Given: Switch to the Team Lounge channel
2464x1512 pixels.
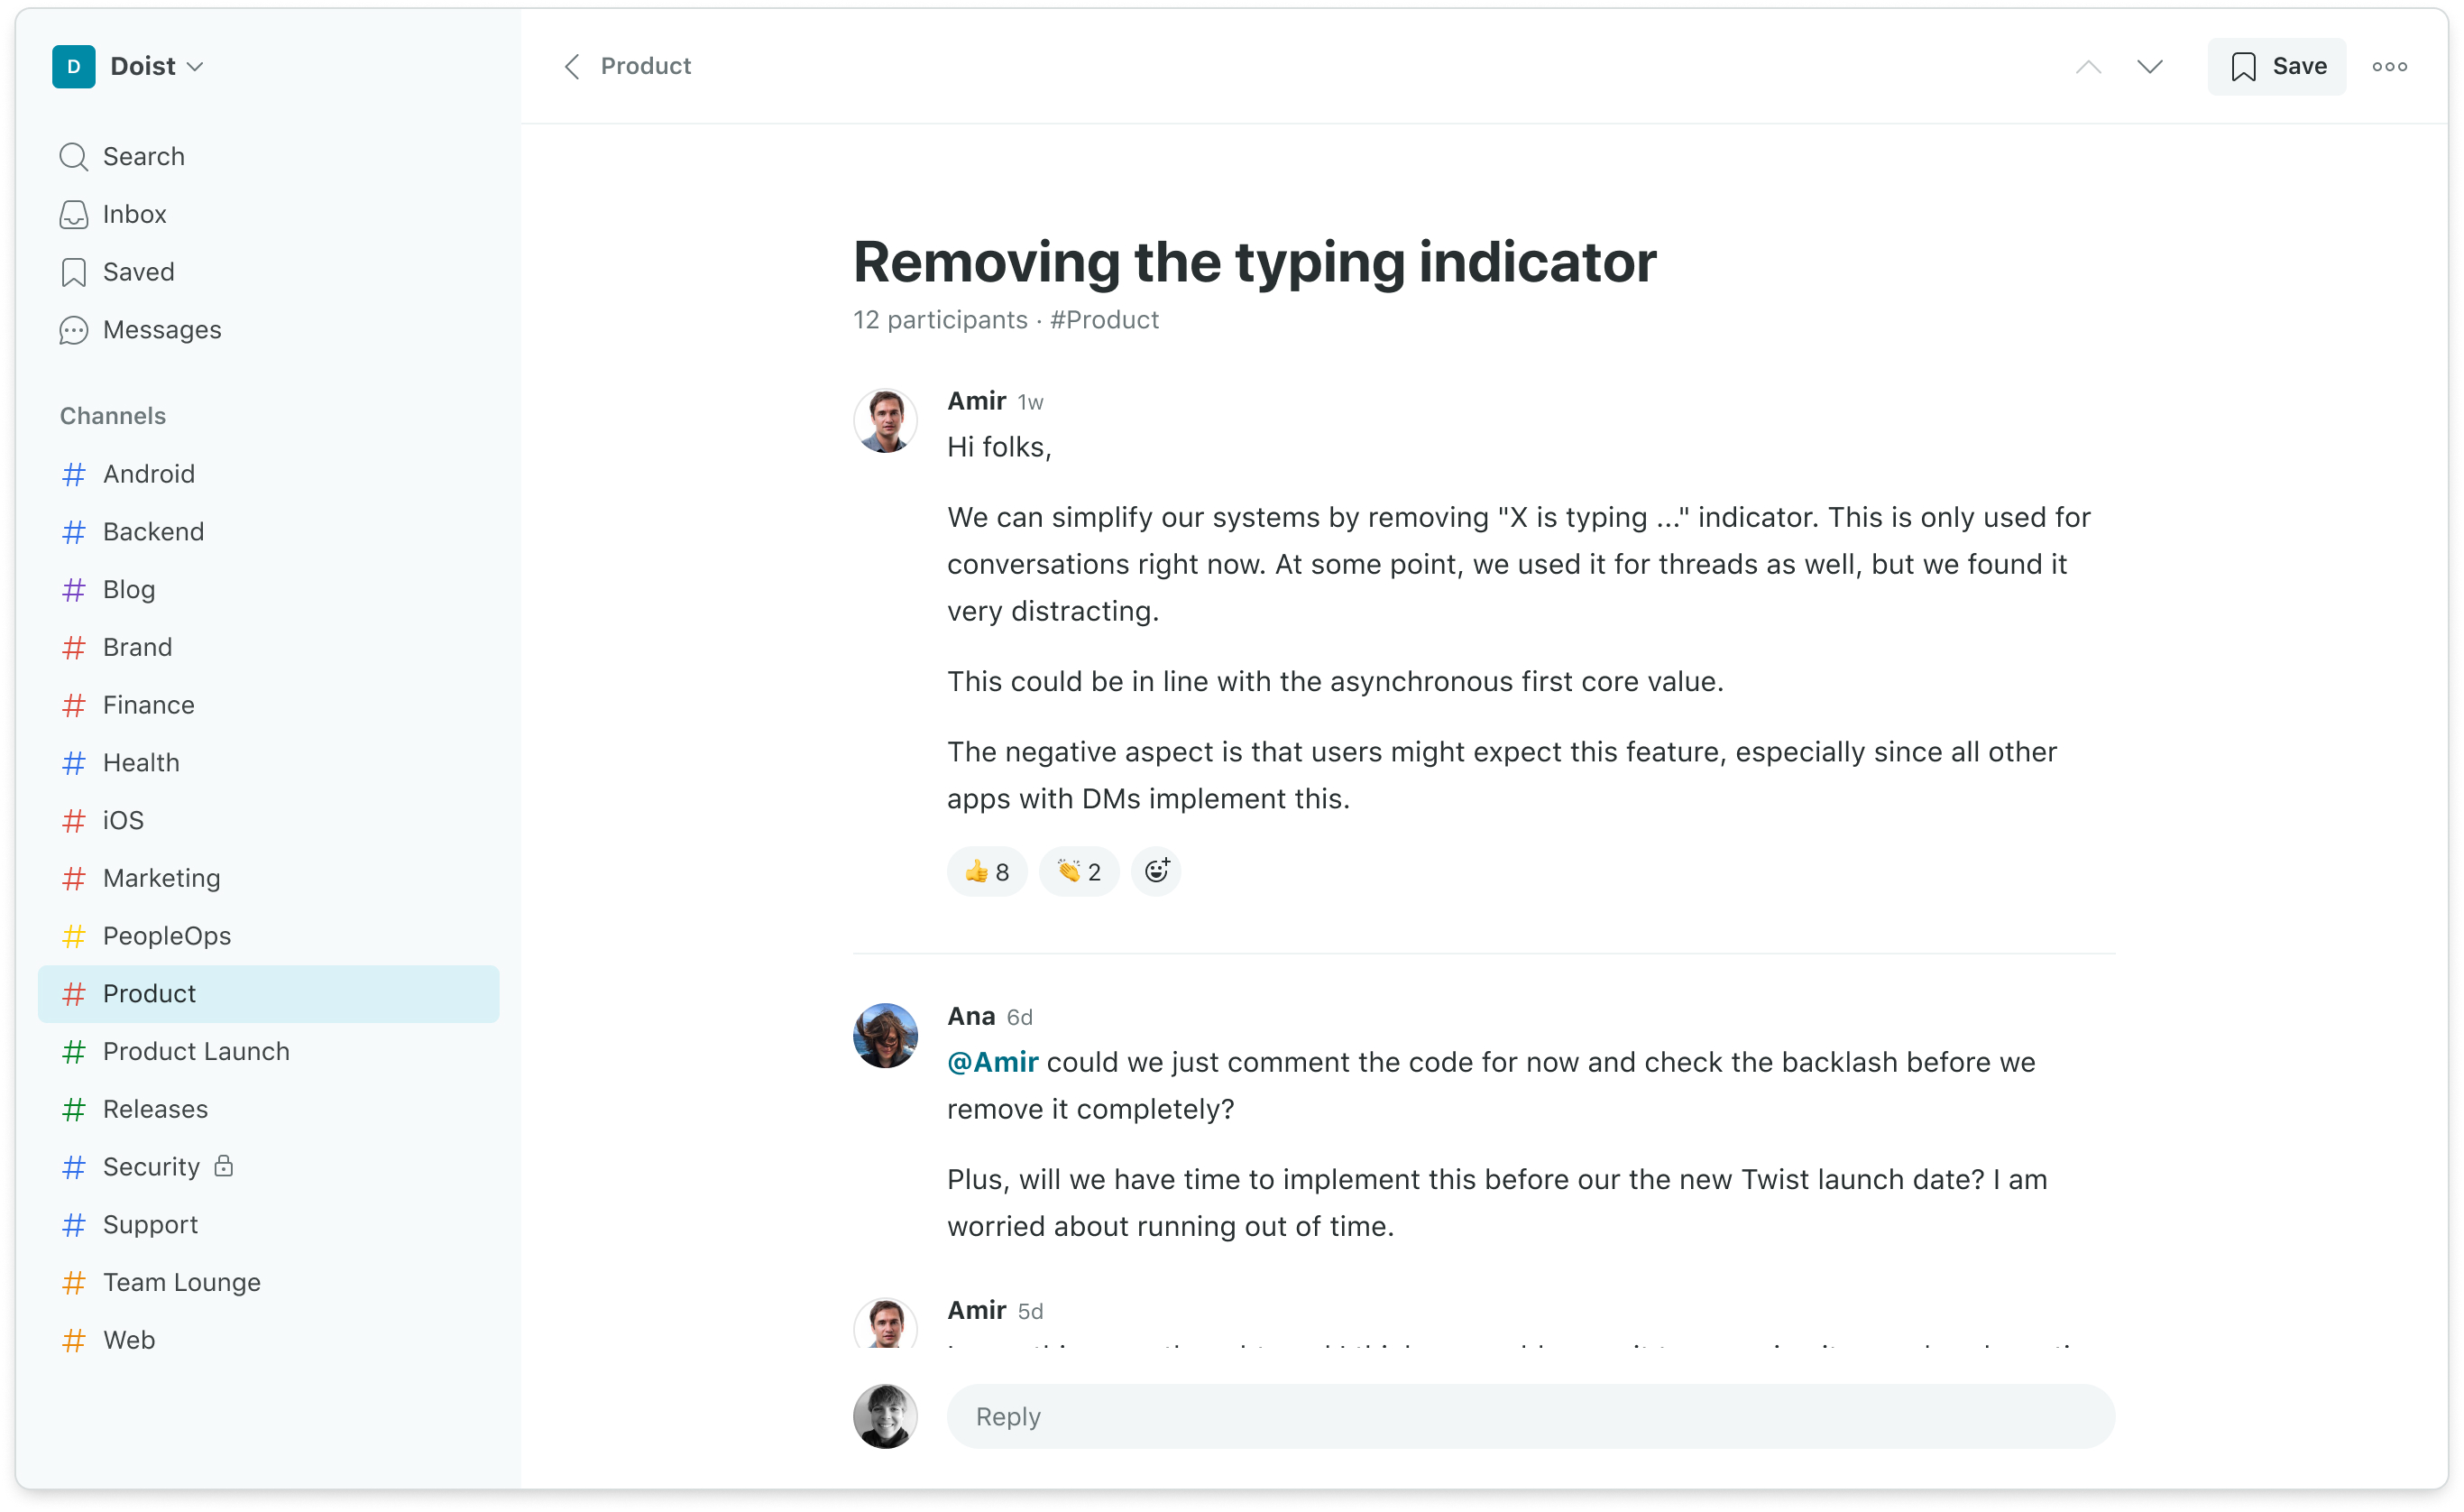Looking at the screenshot, I should (x=181, y=1282).
